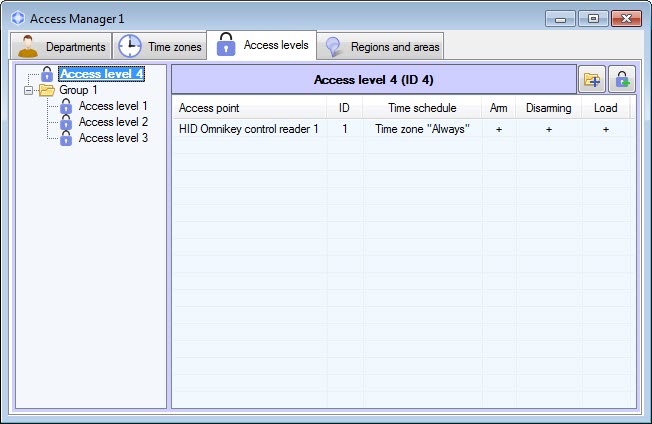
Task: Select the Group 1 tree label
Action: click(x=78, y=90)
